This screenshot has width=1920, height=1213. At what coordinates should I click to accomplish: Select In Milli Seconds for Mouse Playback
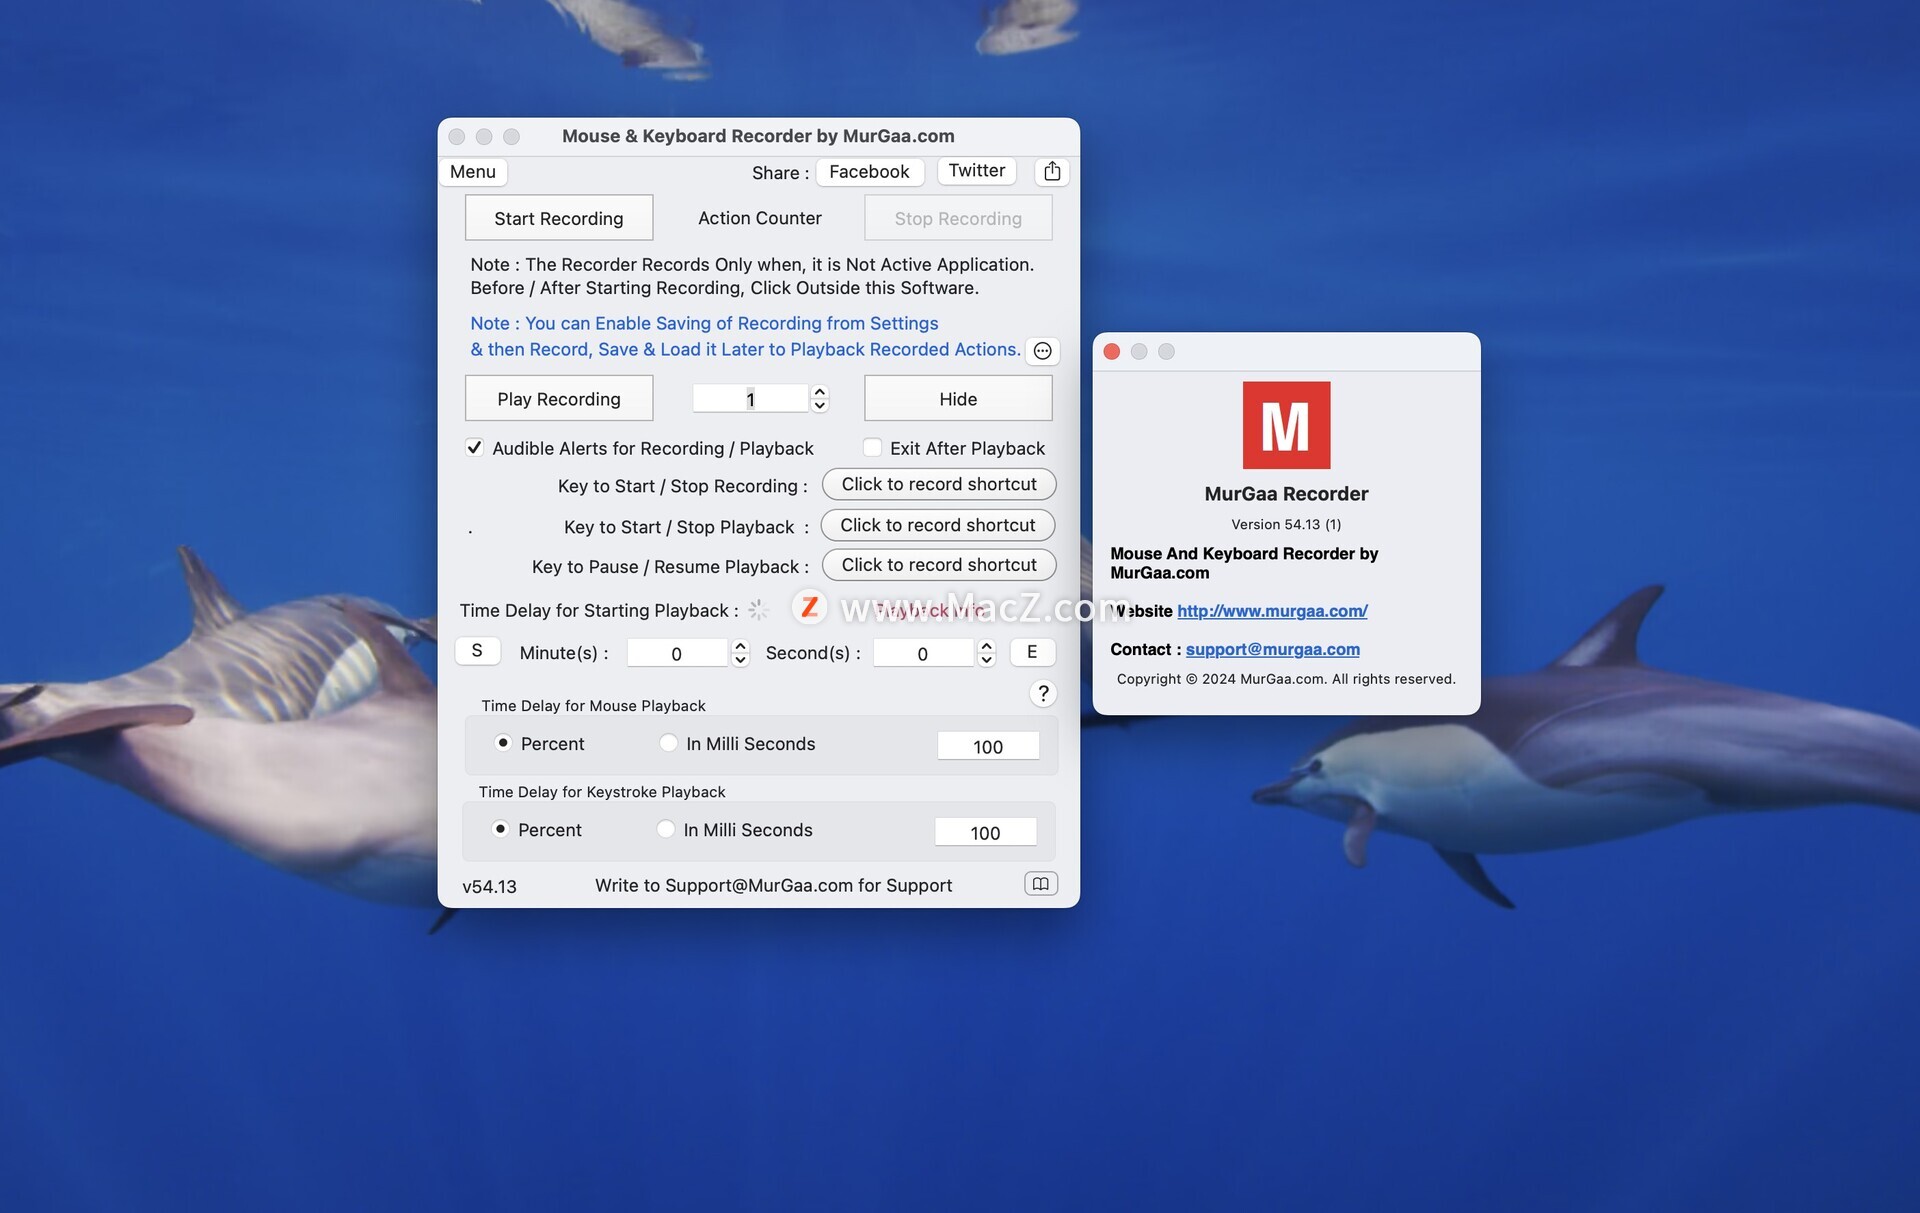point(669,743)
